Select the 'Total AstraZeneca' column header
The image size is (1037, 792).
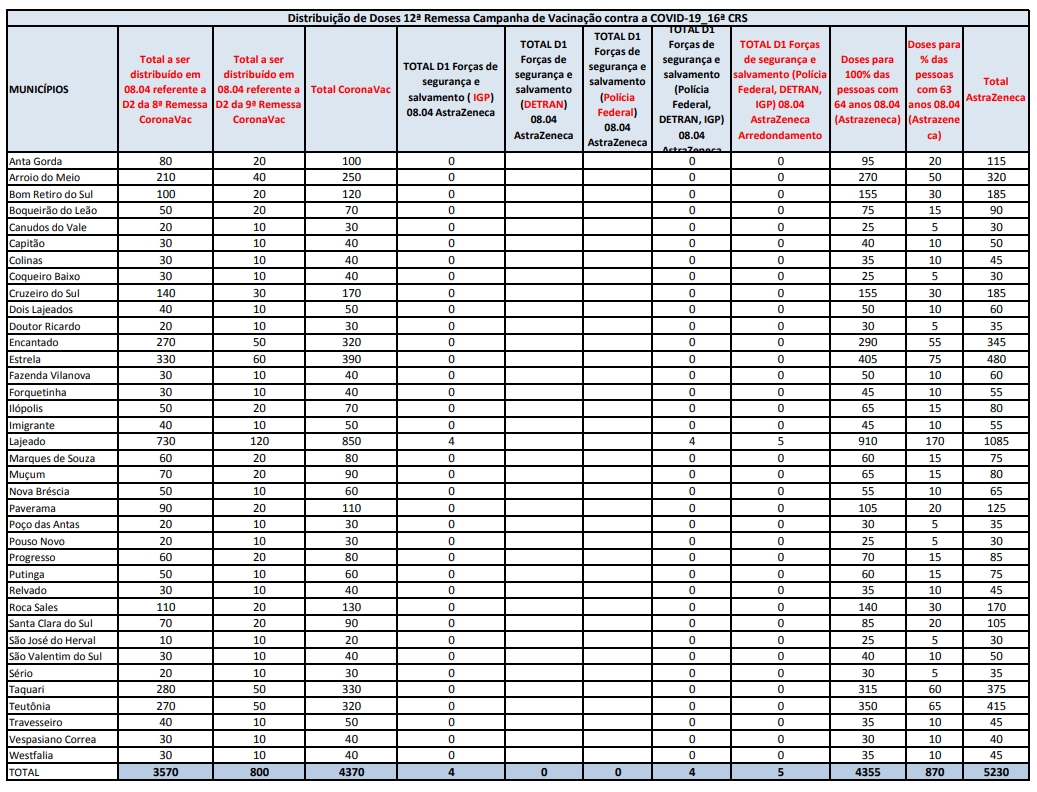(995, 89)
